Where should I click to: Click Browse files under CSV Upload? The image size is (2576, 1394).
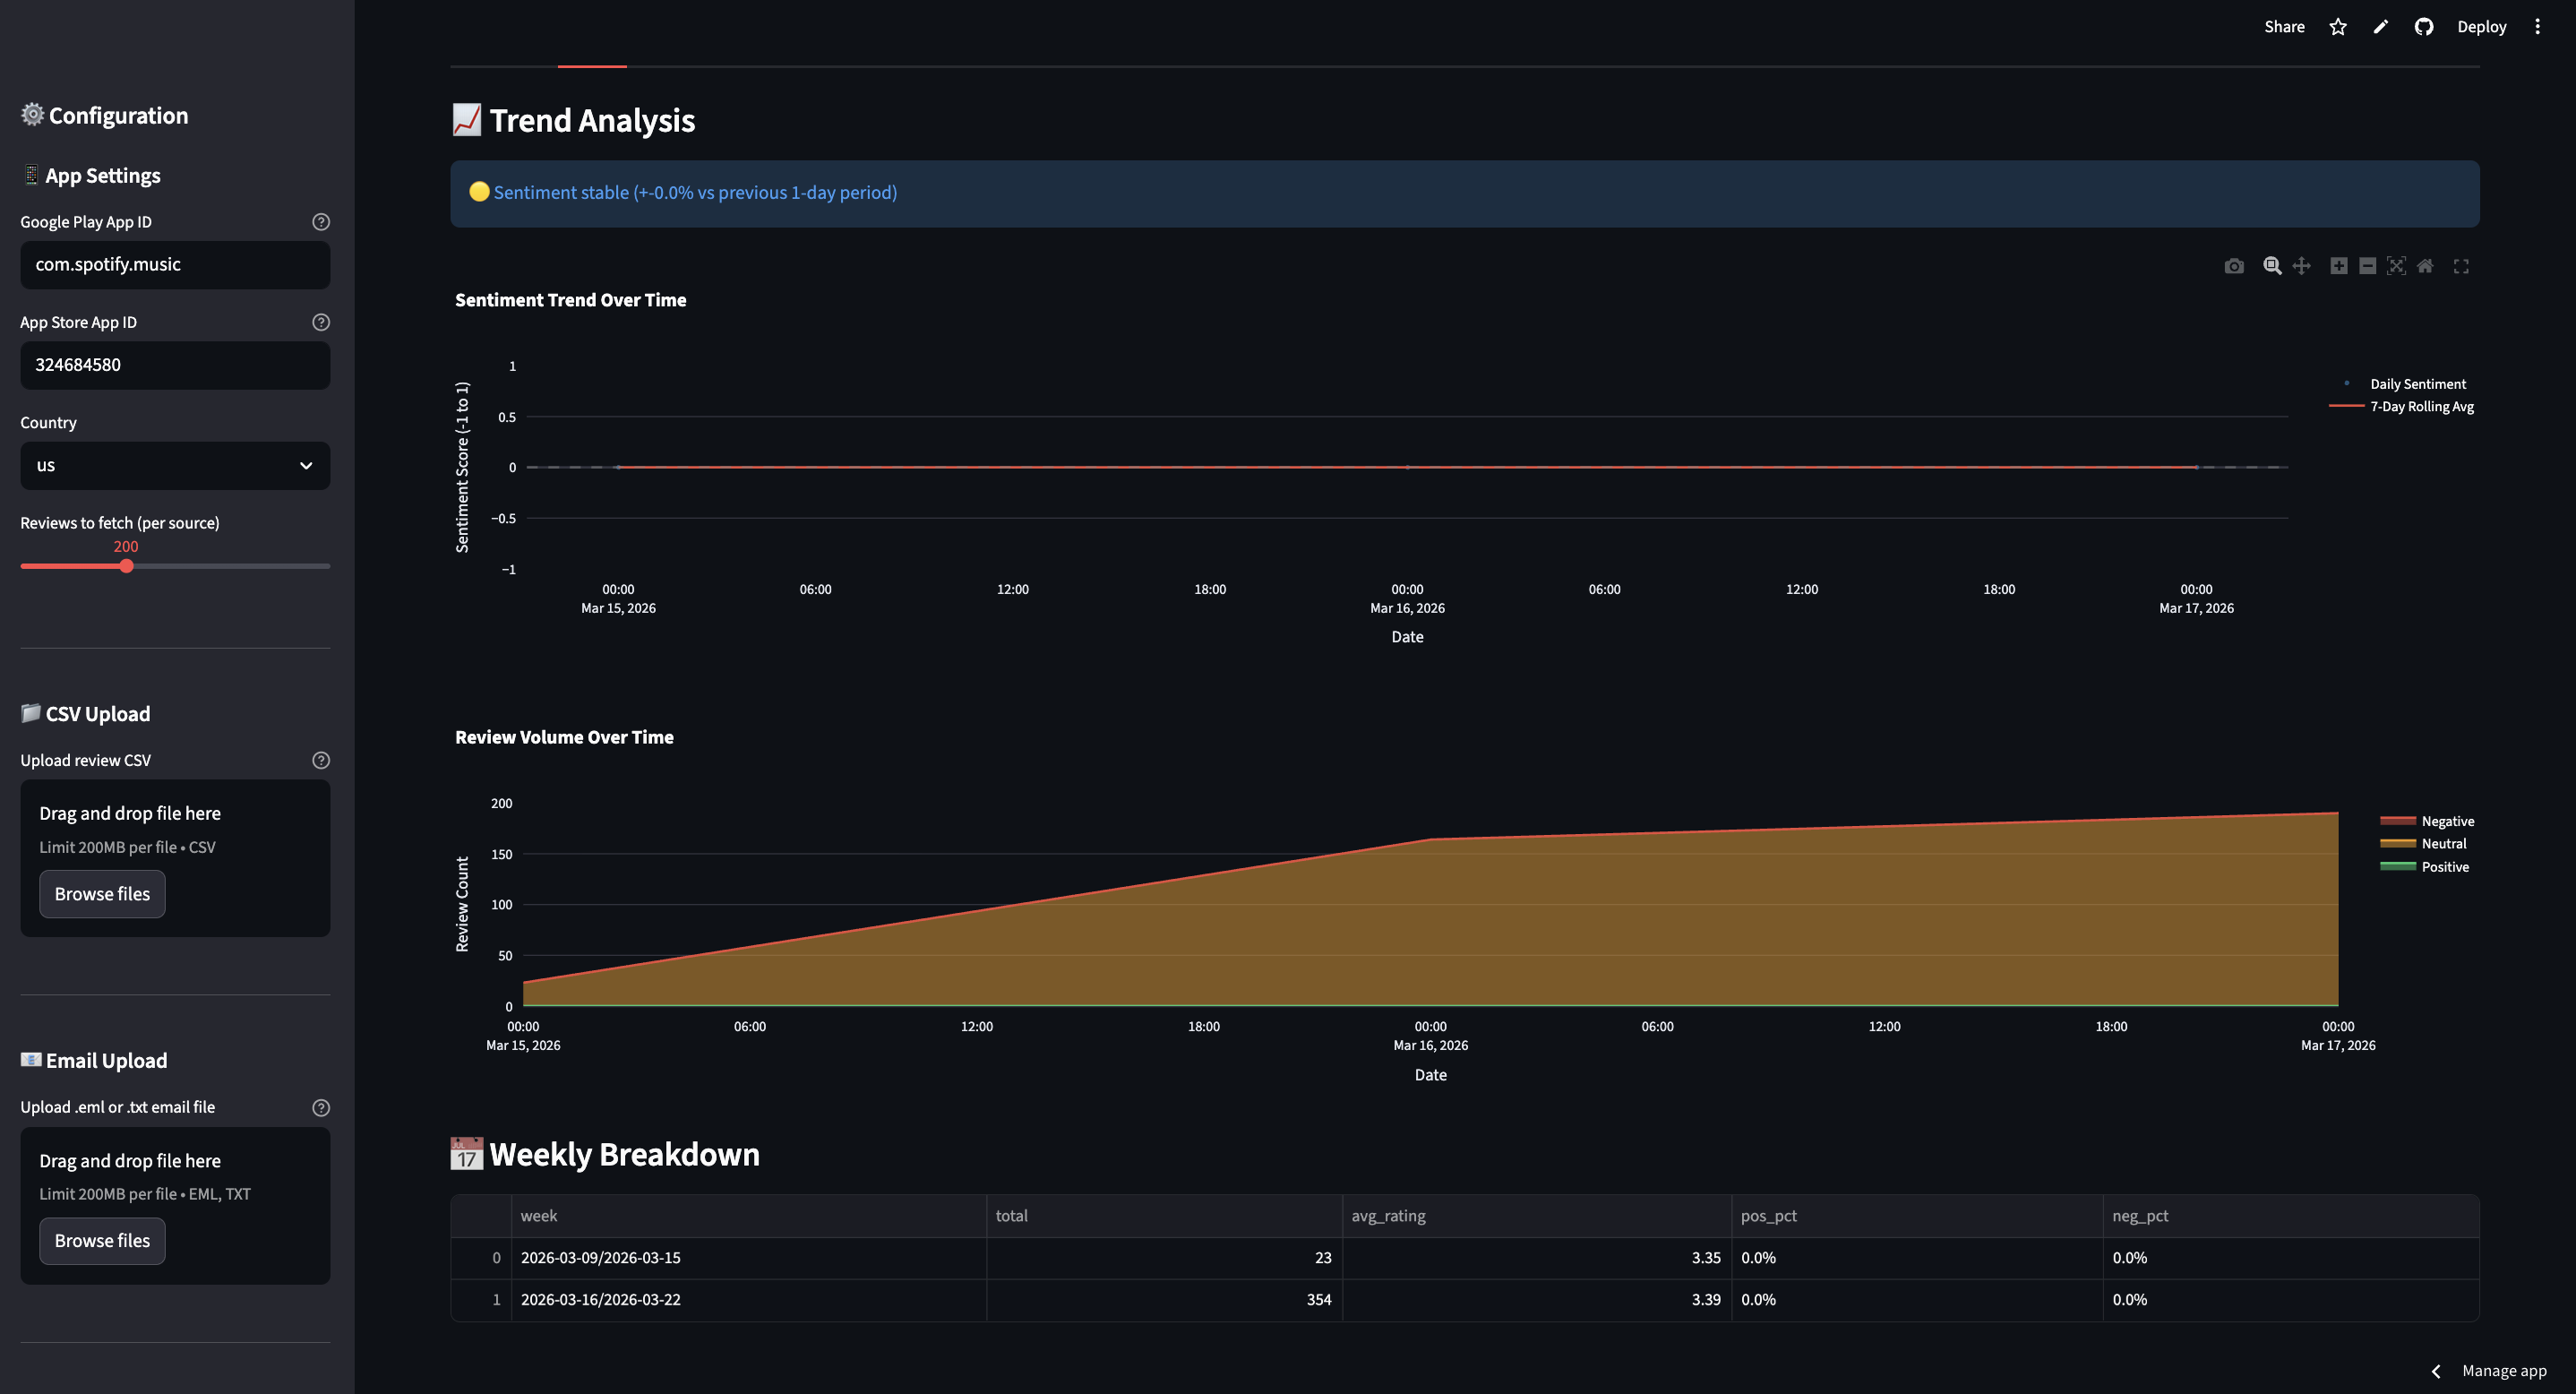point(102,894)
